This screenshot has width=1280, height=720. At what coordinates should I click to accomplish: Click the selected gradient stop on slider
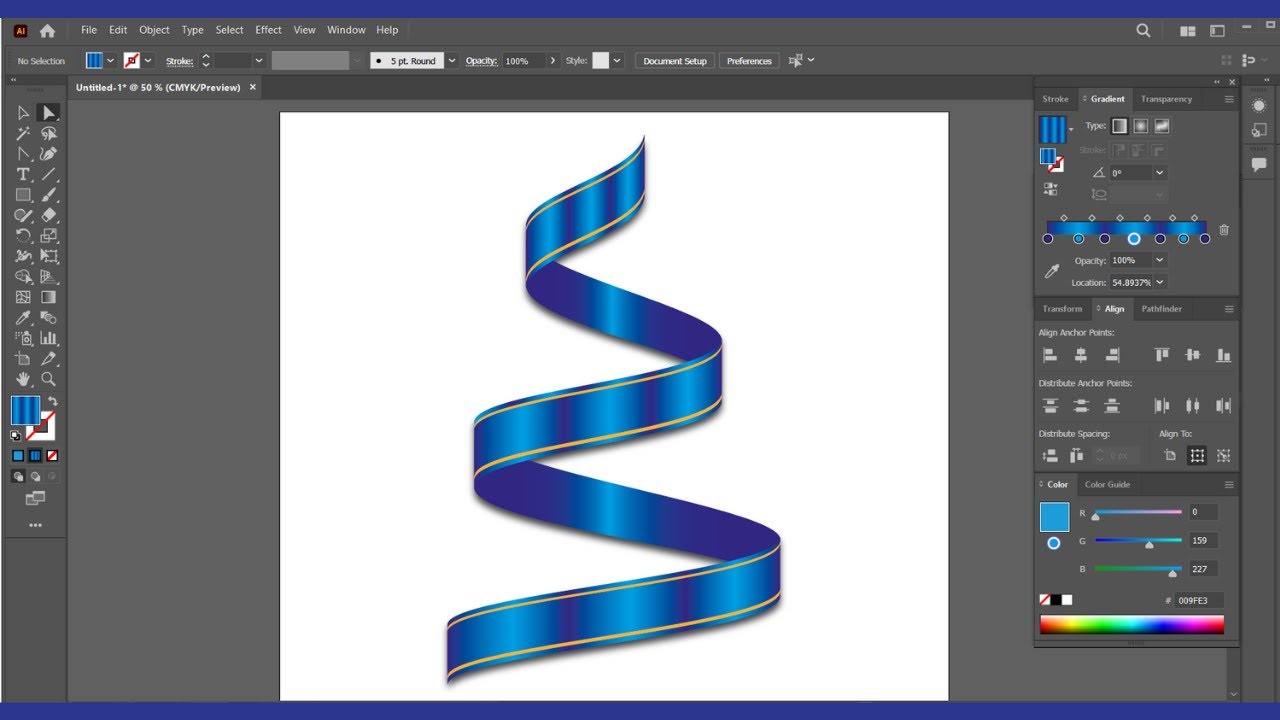tap(1134, 239)
